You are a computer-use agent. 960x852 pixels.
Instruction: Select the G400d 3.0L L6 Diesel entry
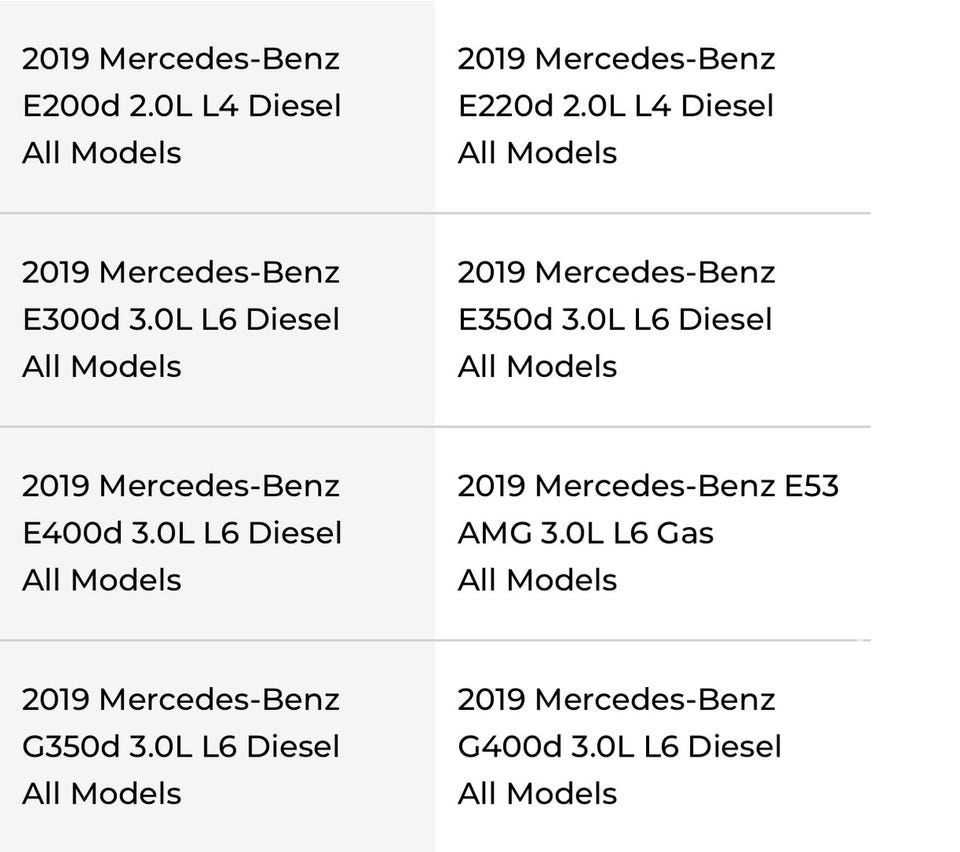(620, 747)
